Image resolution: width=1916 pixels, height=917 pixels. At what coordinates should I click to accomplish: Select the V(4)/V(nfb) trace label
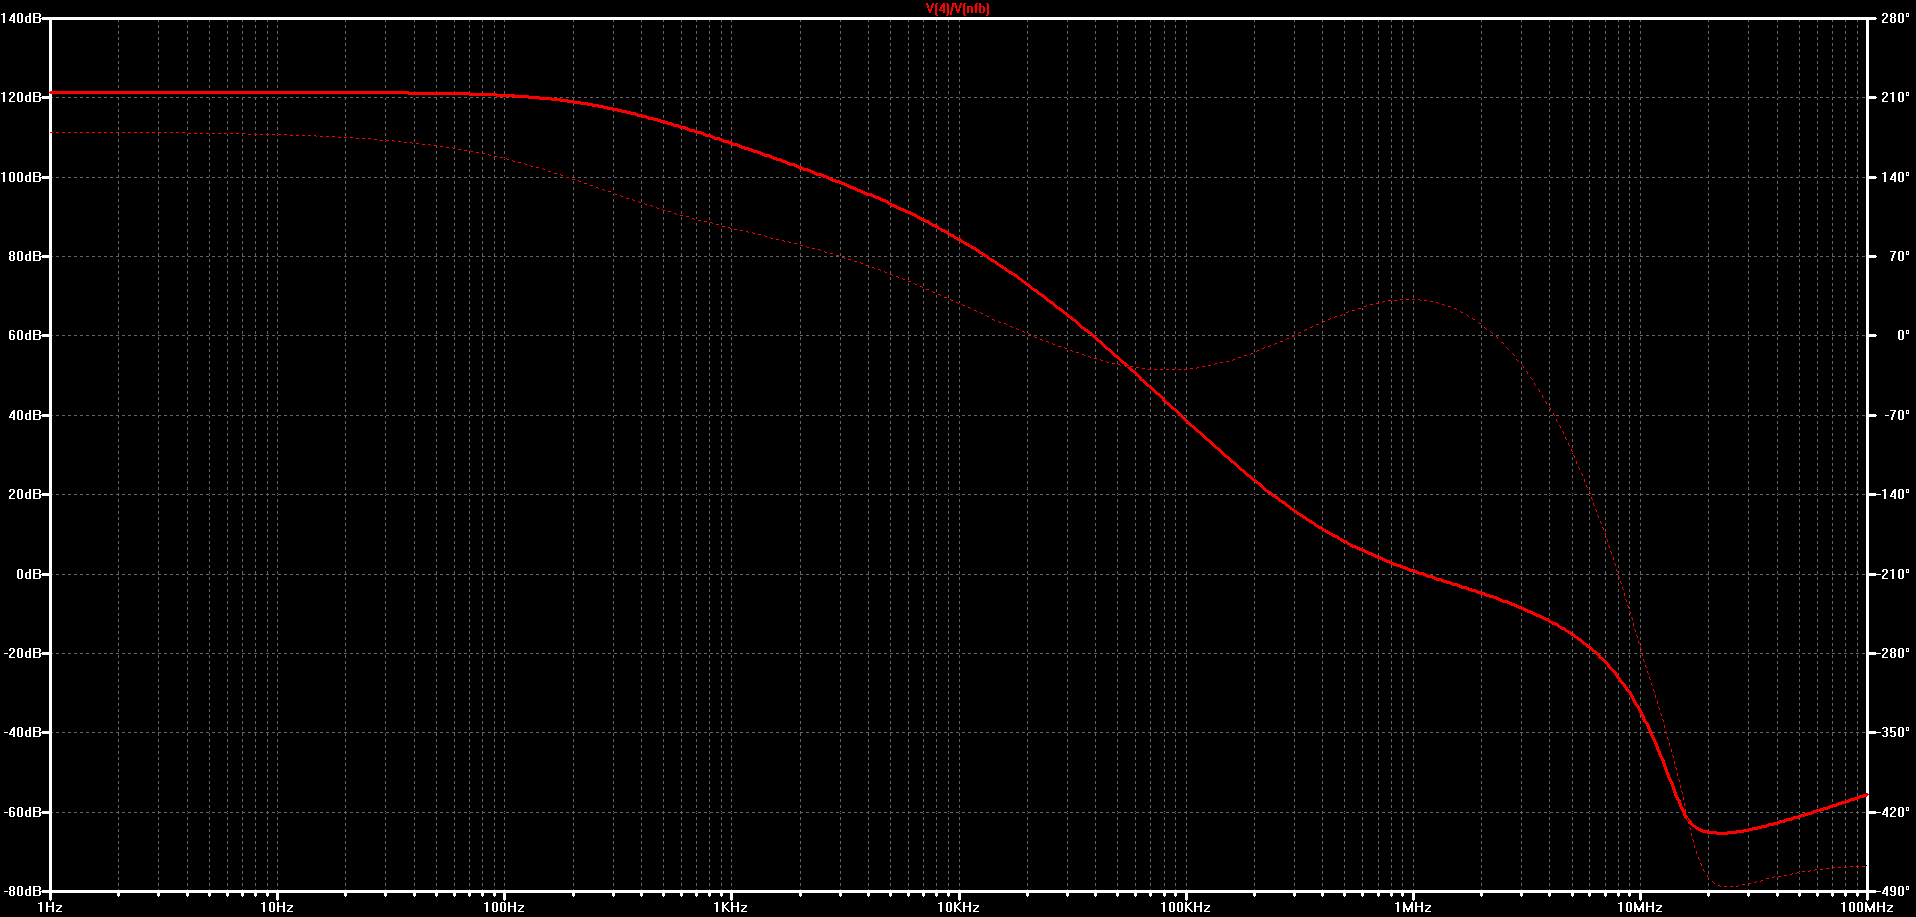click(957, 9)
